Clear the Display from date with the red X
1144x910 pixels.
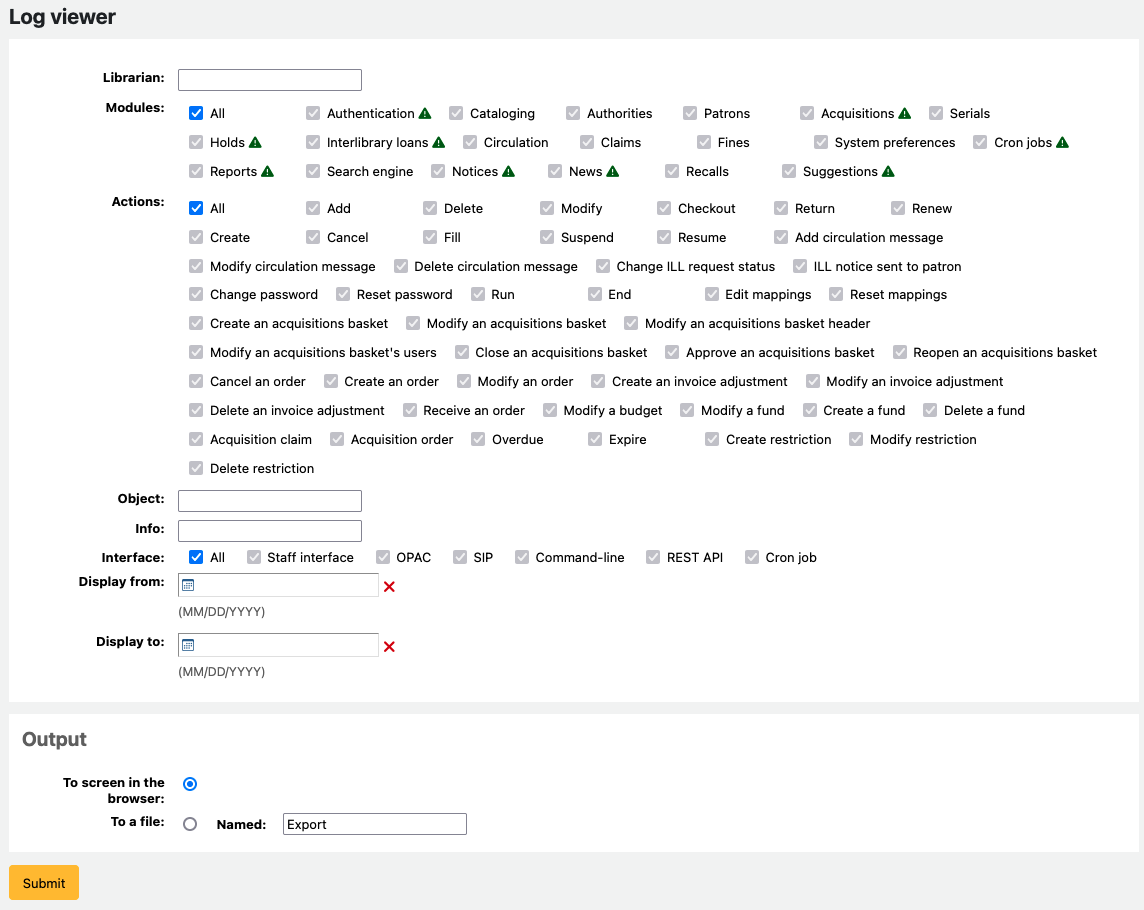(x=389, y=587)
